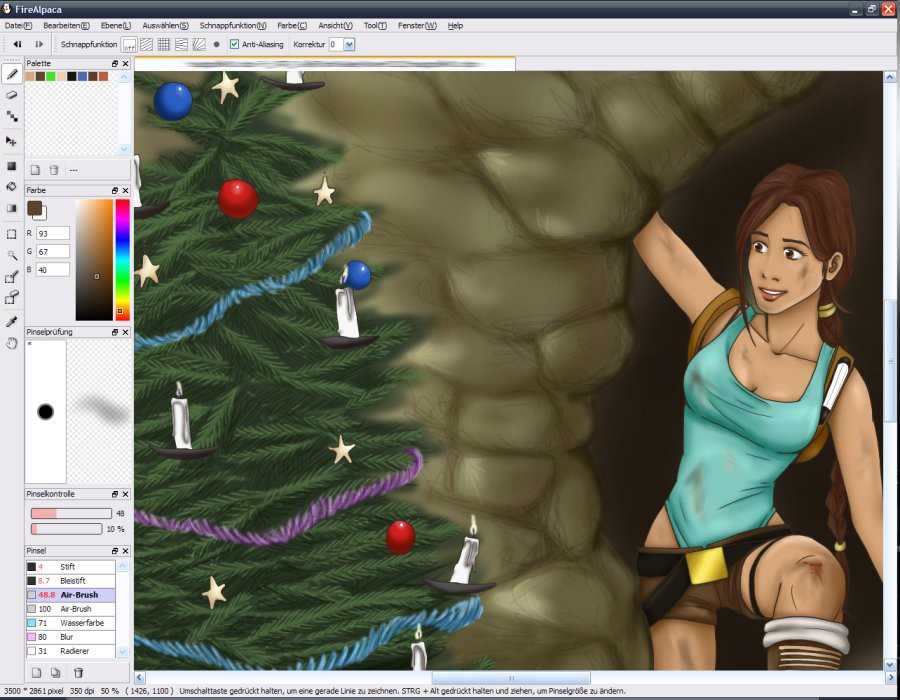The width and height of the screenshot is (900, 700).
Task: Delete brush with Pinsel trash icon
Action: (79, 672)
